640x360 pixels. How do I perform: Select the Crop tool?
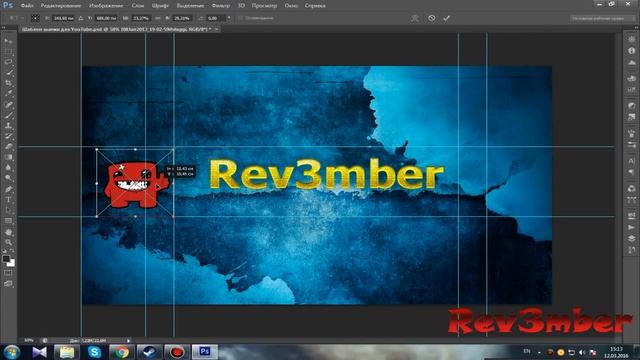tap(8, 83)
